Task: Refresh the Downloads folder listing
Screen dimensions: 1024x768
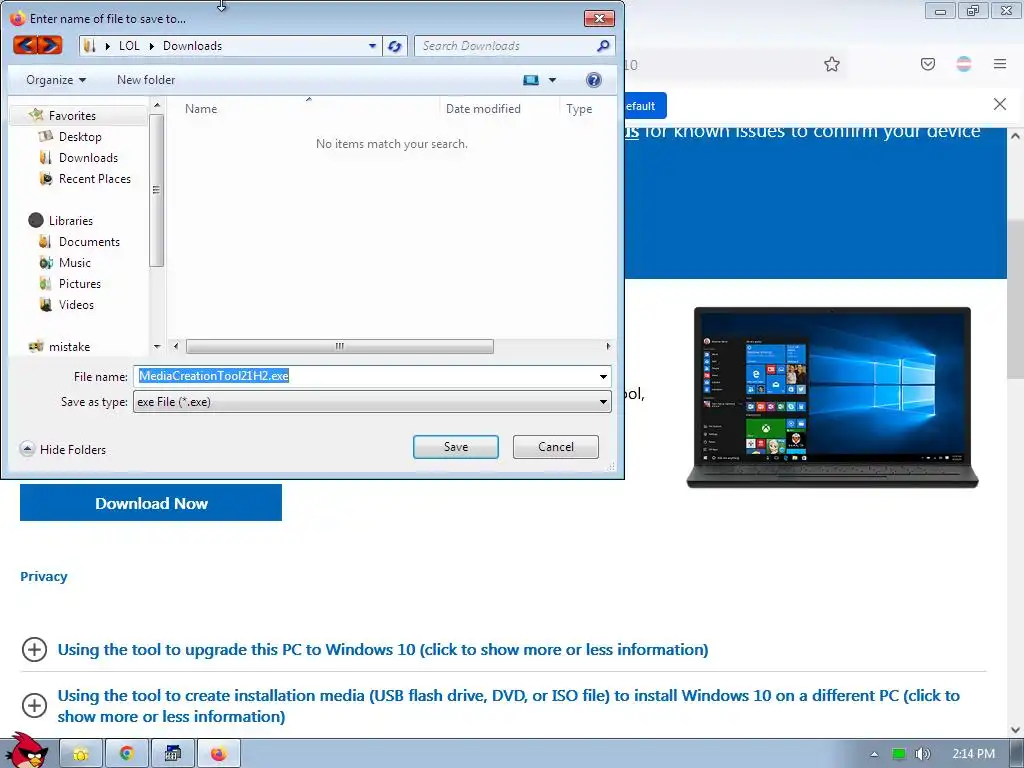Action: click(394, 46)
